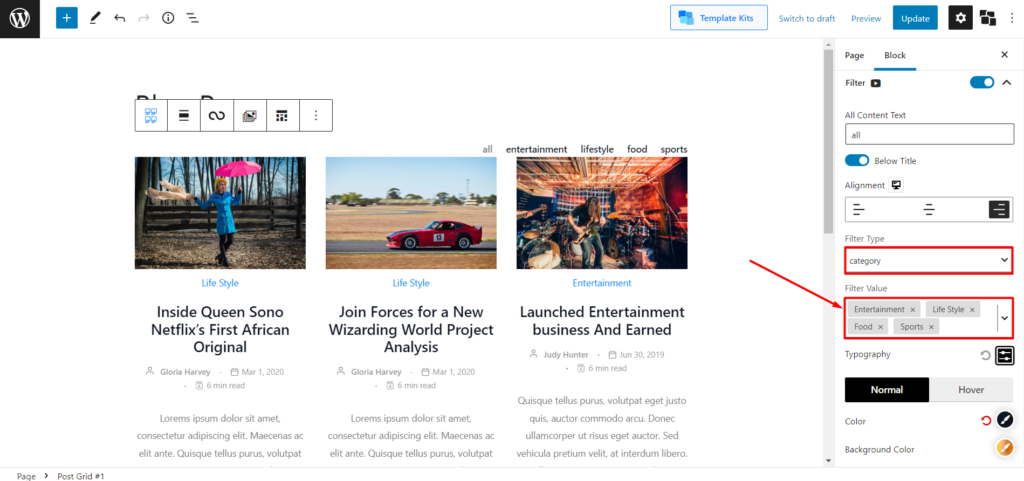The height and width of the screenshot is (481, 1024).
Task: Open the Launched Entertainment business post title
Action: (x=601, y=320)
